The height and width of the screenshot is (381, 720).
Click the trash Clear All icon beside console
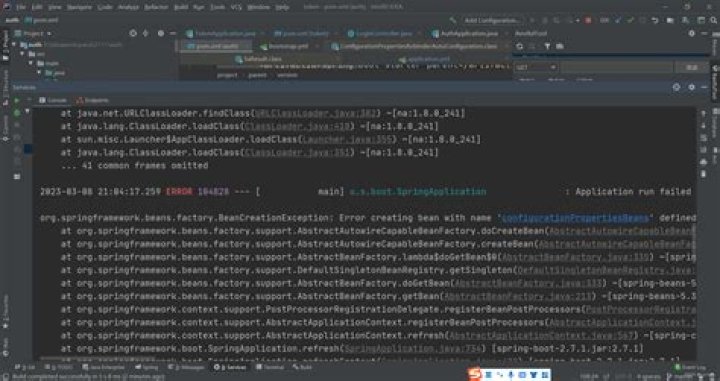click(x=703, y=174)
